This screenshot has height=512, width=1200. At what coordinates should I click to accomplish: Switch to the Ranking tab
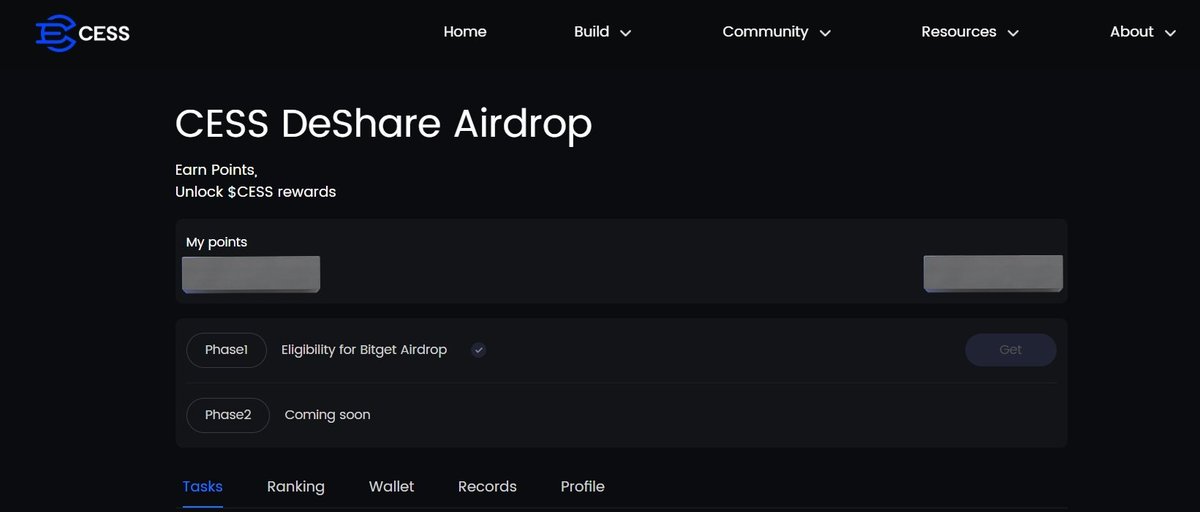click(296, 487)
